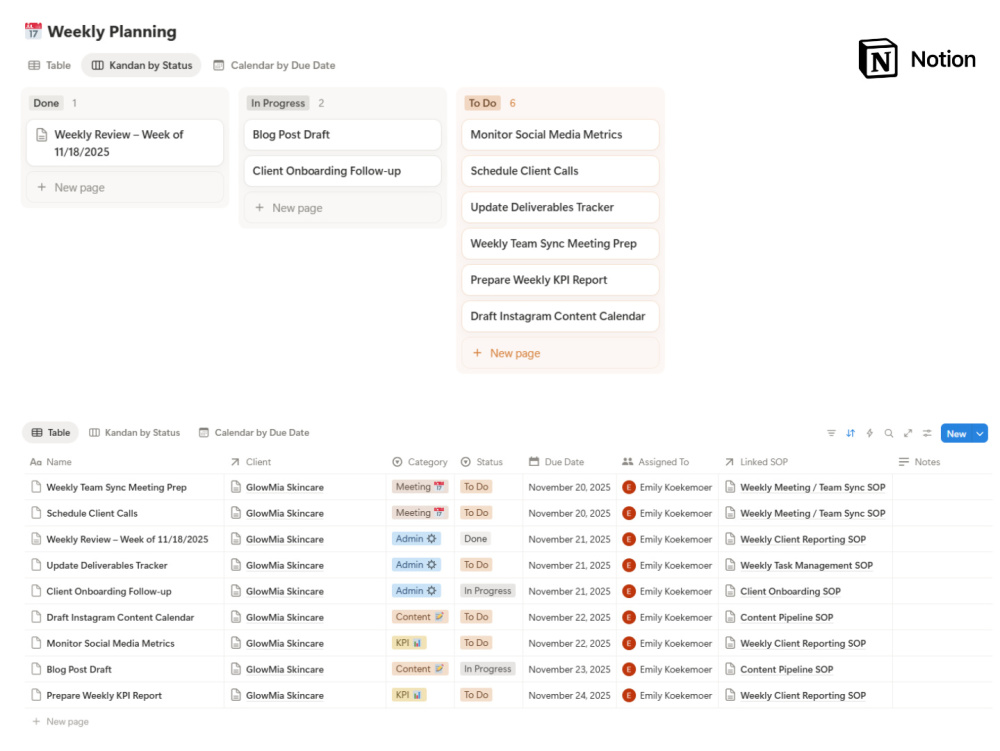Select lower Table view tab
This screenshot has height=751, width=1000.
pos(51,432)
